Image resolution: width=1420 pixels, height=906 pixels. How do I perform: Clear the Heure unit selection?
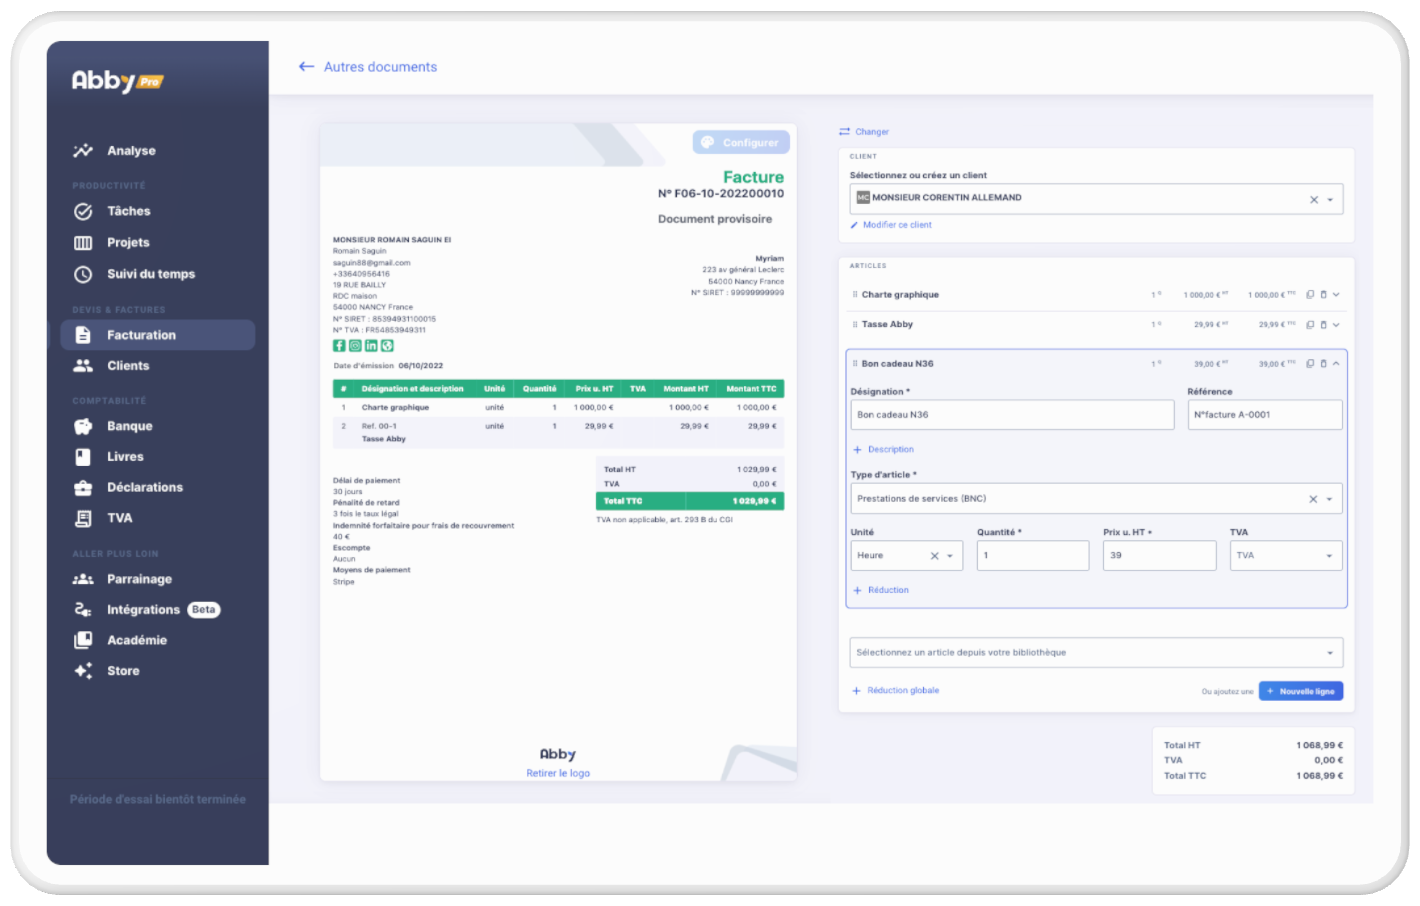[x=935, y=556]
